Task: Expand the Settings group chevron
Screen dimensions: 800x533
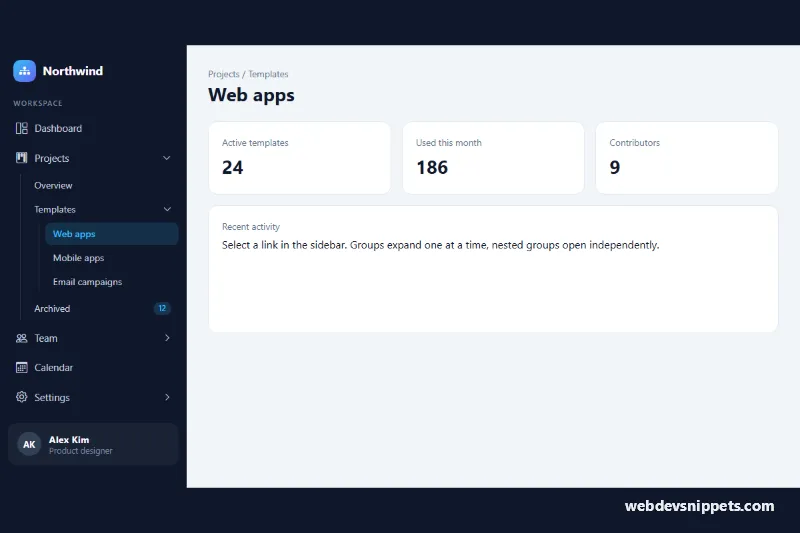Action: (167, 397)
